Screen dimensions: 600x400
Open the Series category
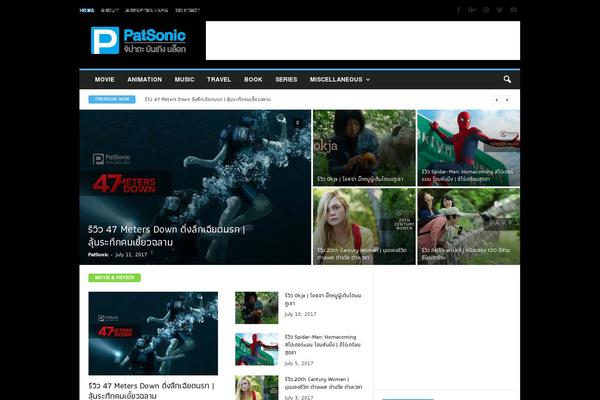(x=286, y=80)
